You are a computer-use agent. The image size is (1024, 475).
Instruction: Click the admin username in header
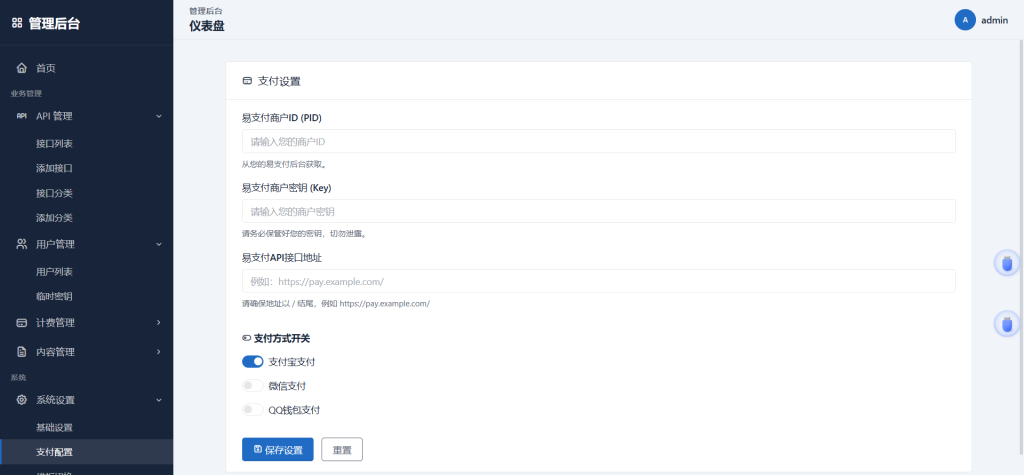[995, 20]
